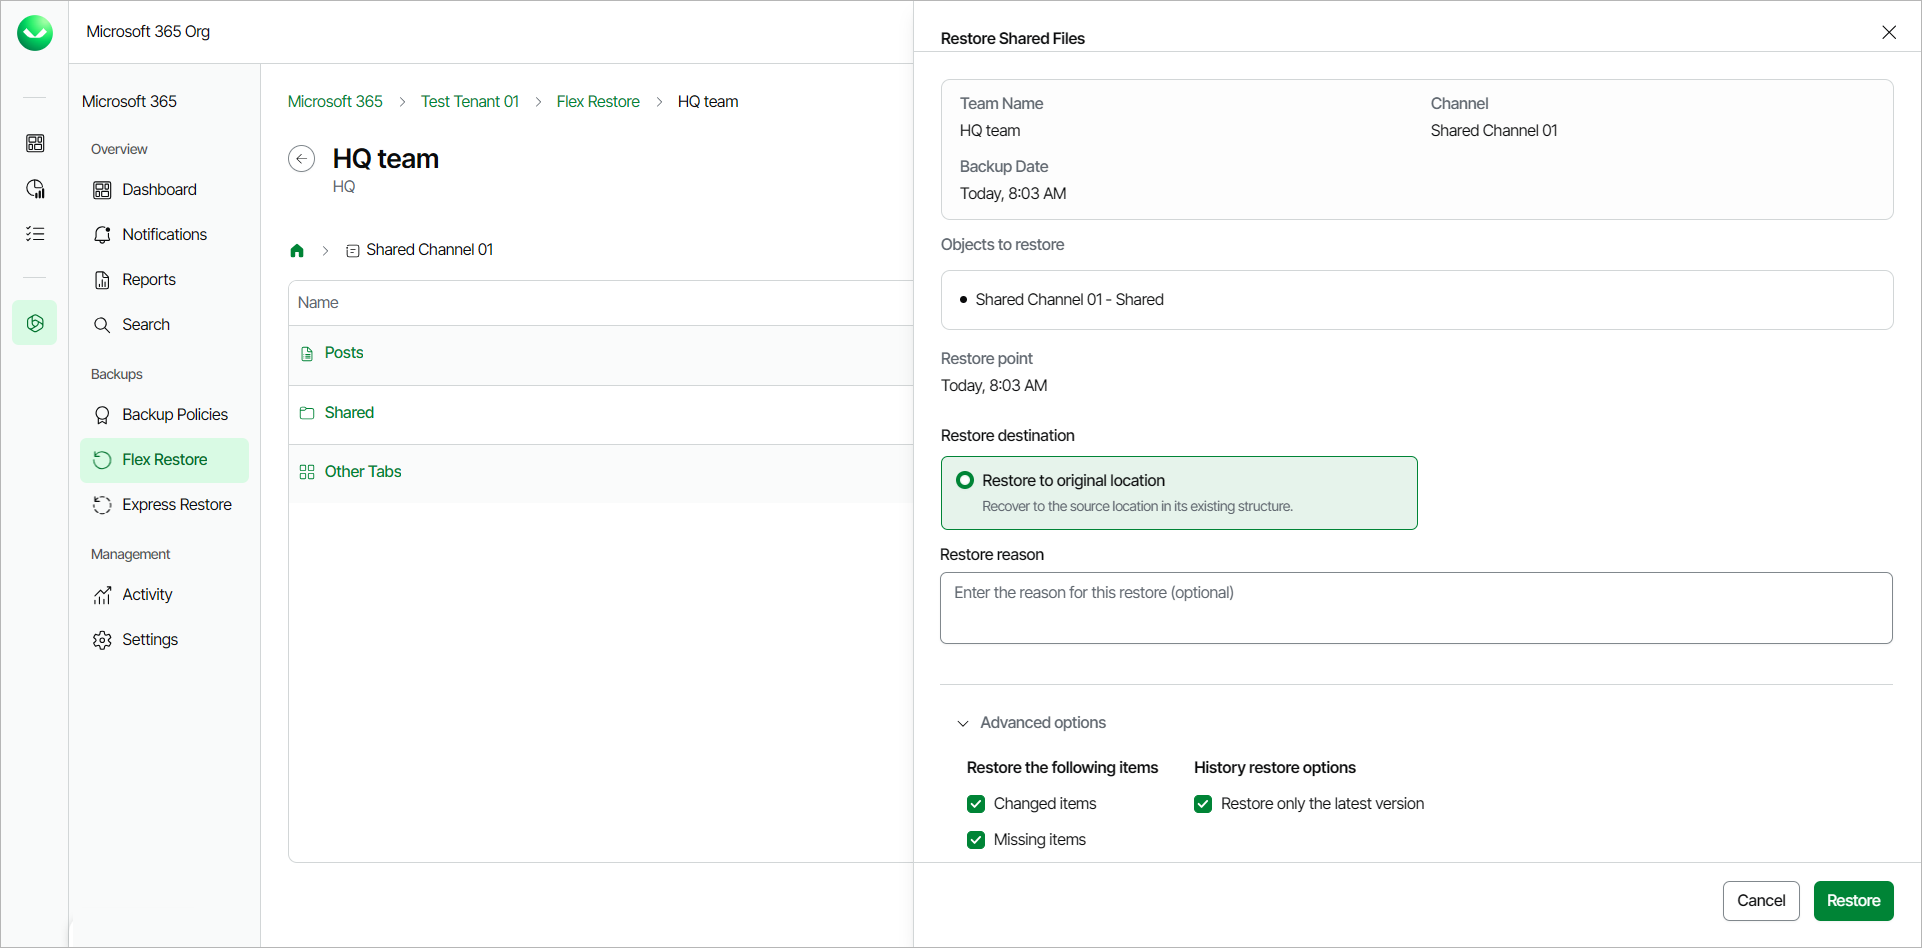The width and height of the screenshot is (1922, 948).
Task: Click the Microsoft 365 sidebar heading
Action: click(x=129, y=102)
